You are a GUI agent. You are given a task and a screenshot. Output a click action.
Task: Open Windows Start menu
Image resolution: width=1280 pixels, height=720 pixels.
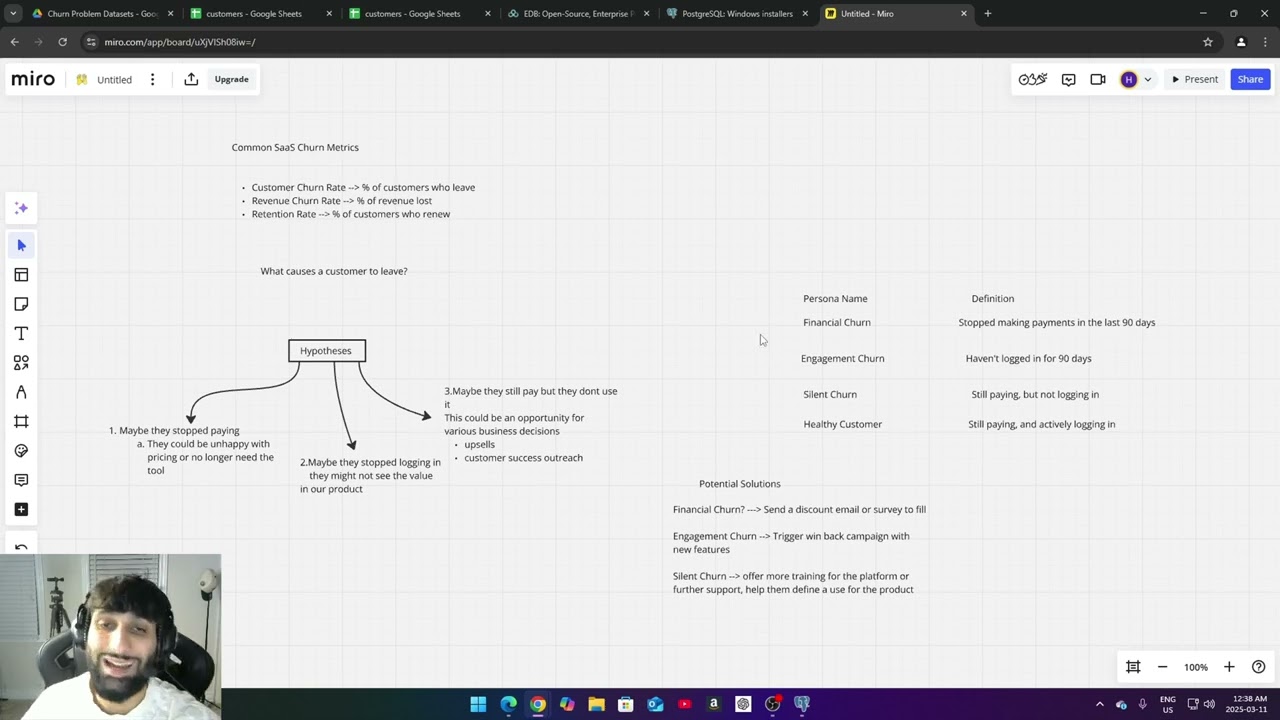(x=478, y=704)
